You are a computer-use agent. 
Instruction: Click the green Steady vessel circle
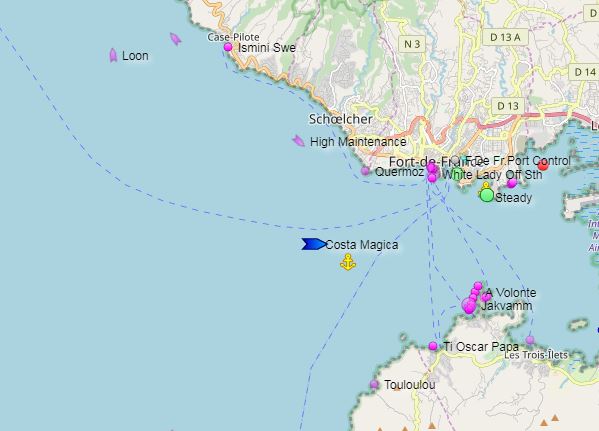click(x=487, y=195)
